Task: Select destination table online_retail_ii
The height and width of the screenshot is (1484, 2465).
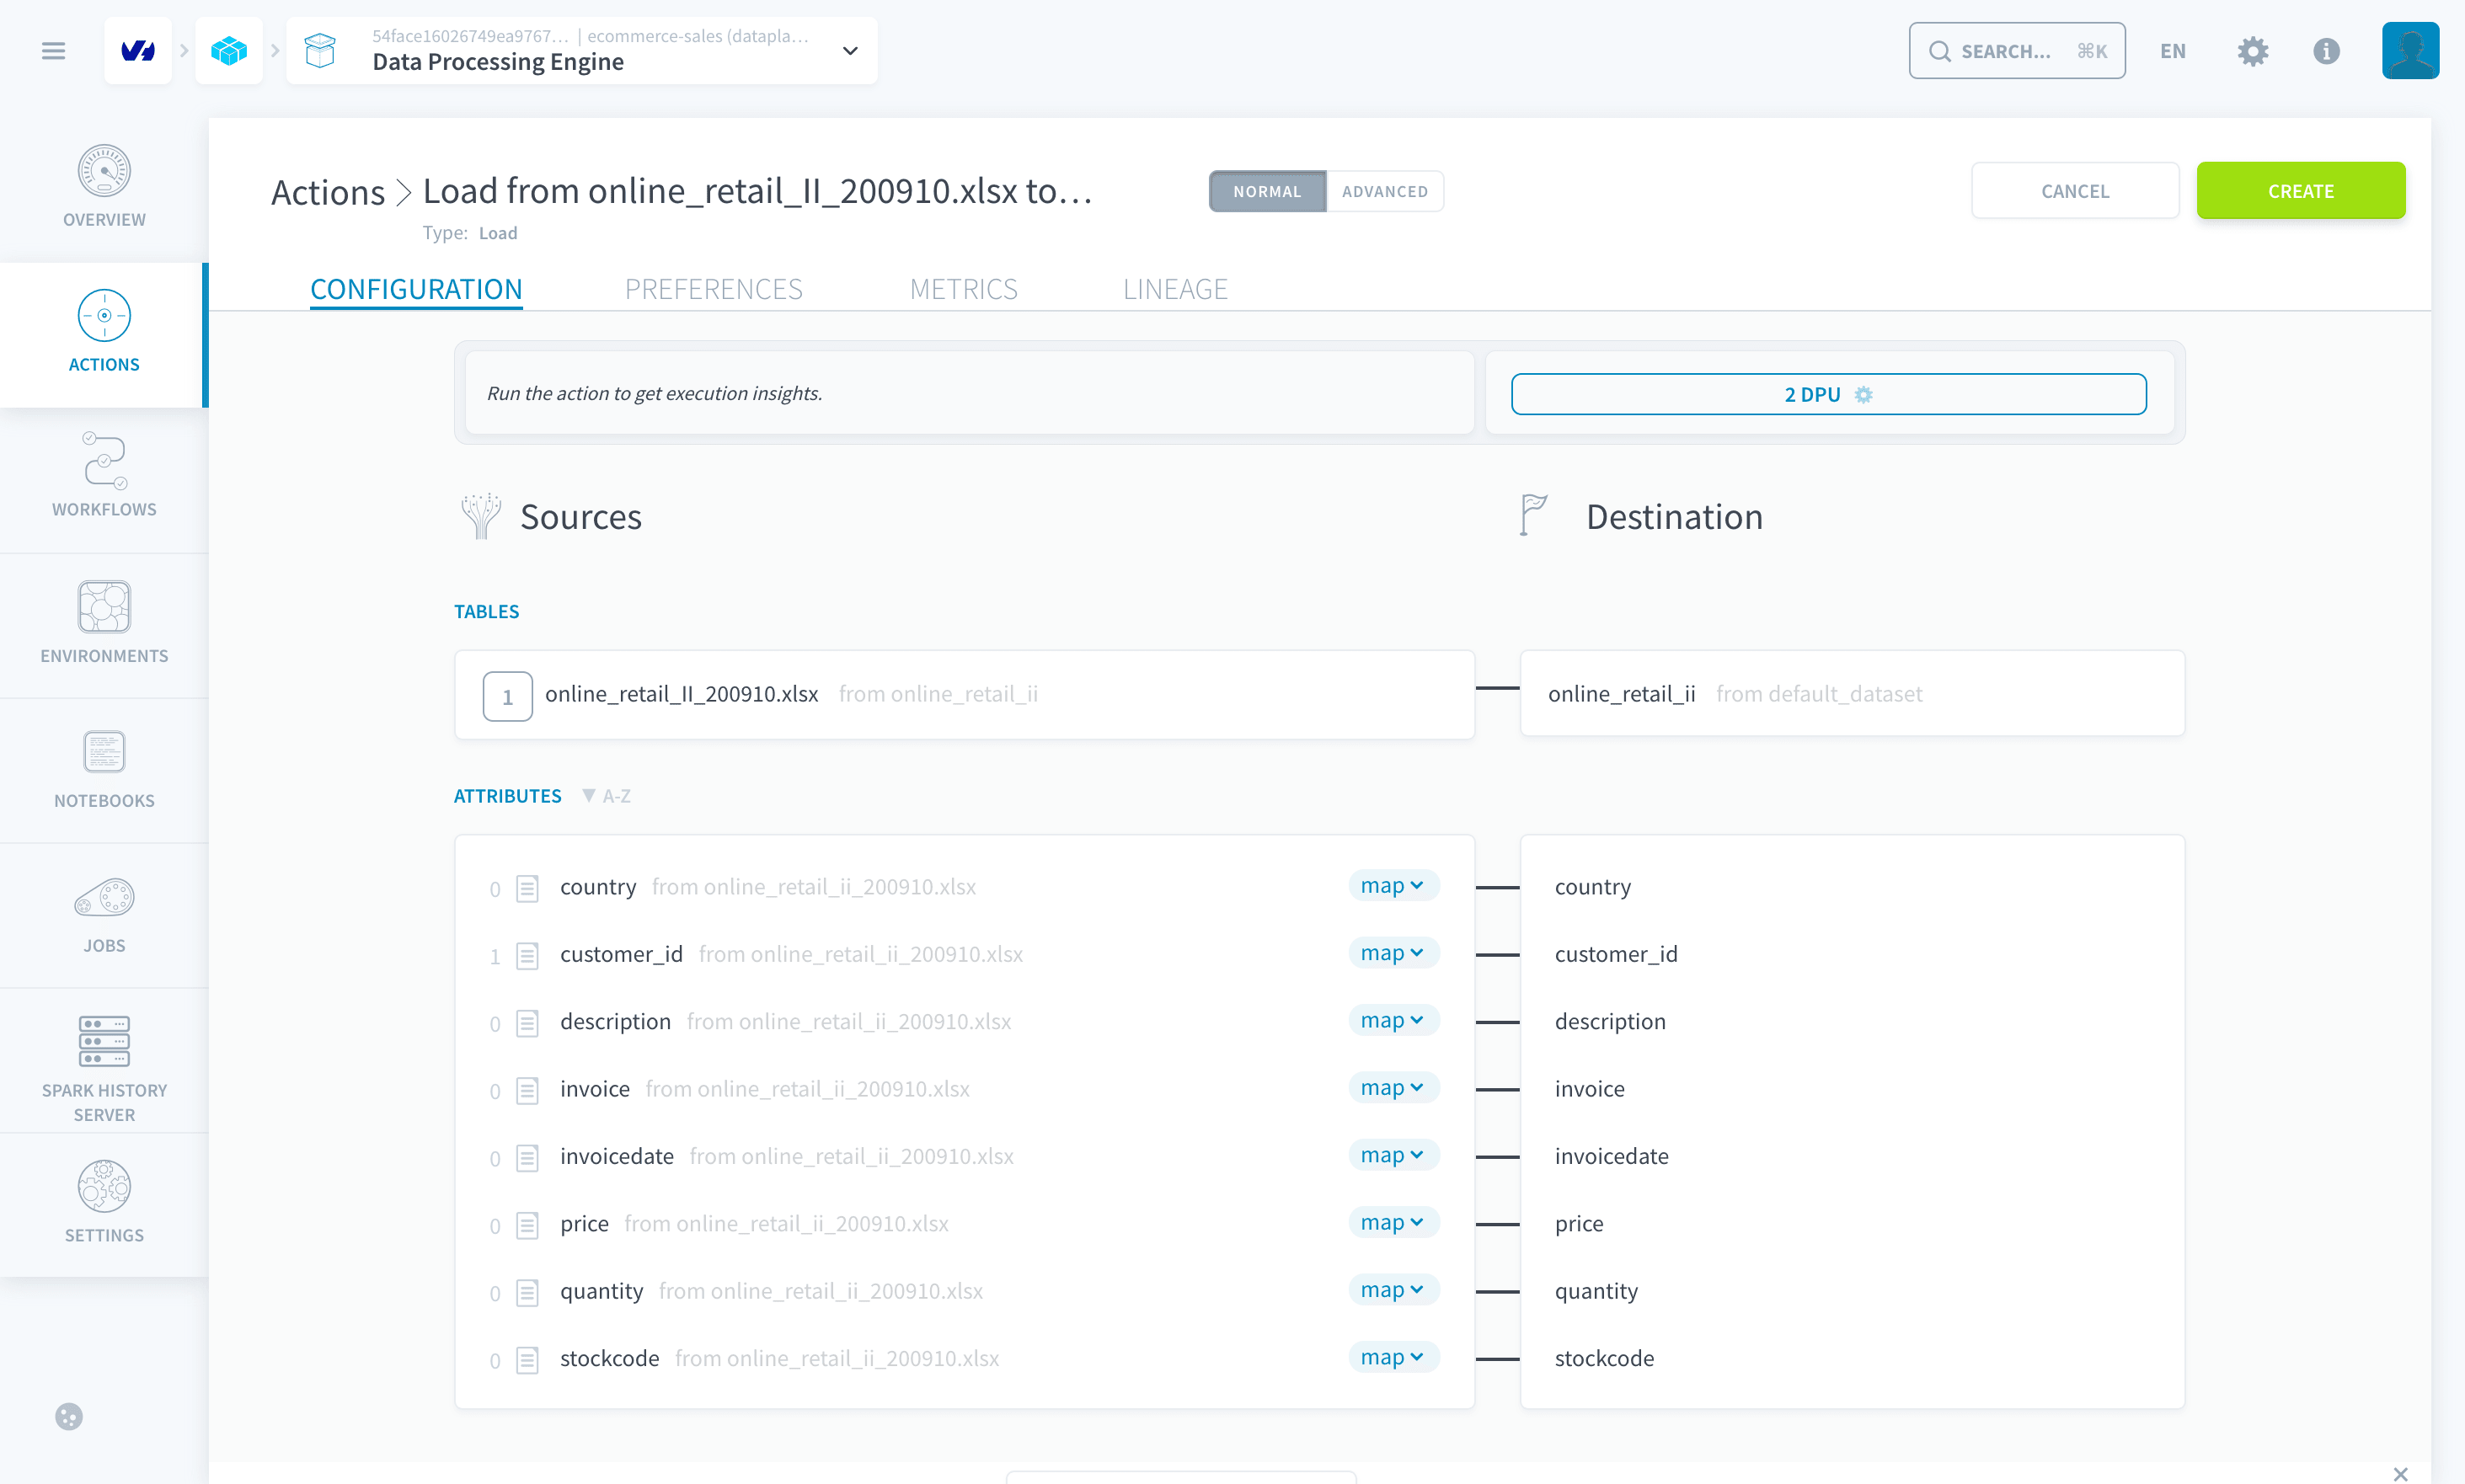Action: click(1852, 694)
